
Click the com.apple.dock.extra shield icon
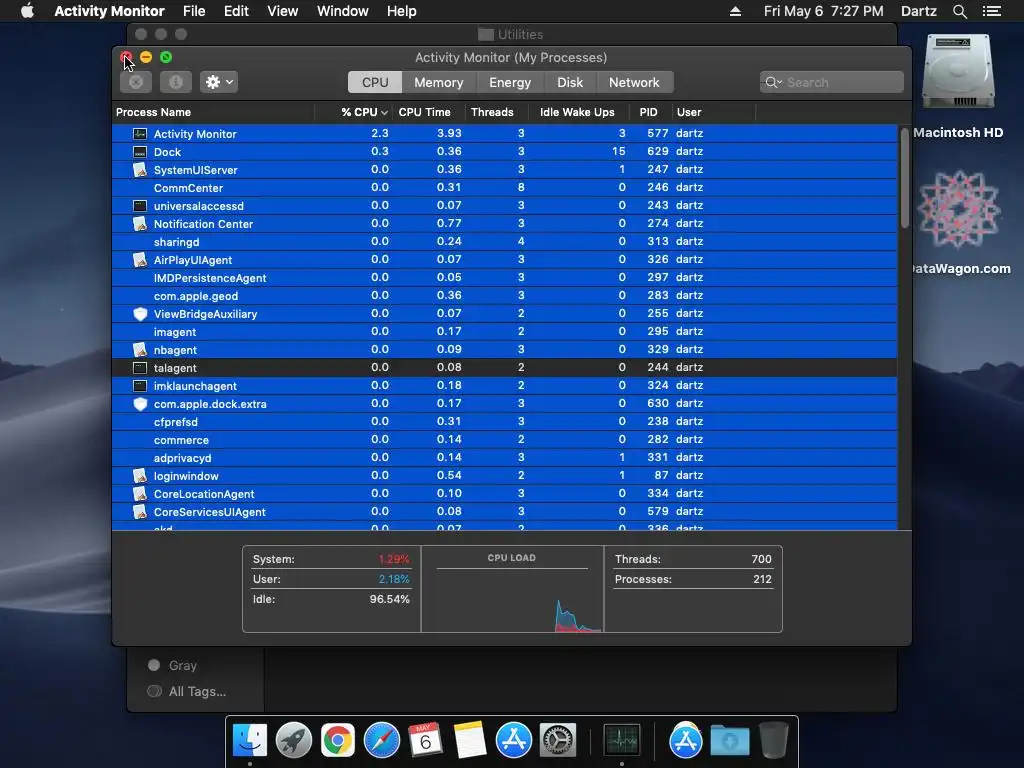tap(140, 404)
